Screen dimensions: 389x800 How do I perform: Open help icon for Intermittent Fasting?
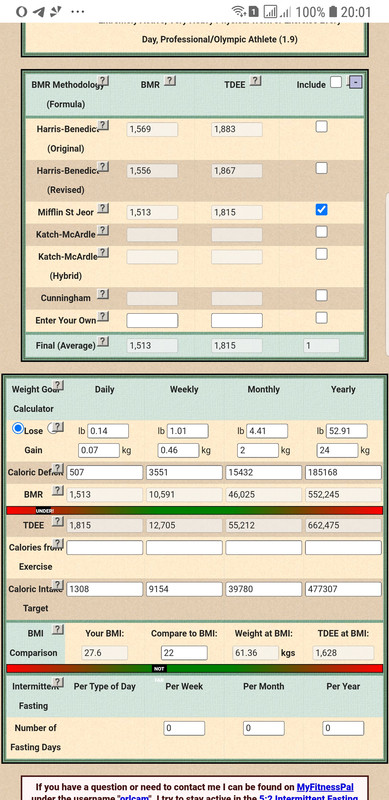click(x=58, y=683)
